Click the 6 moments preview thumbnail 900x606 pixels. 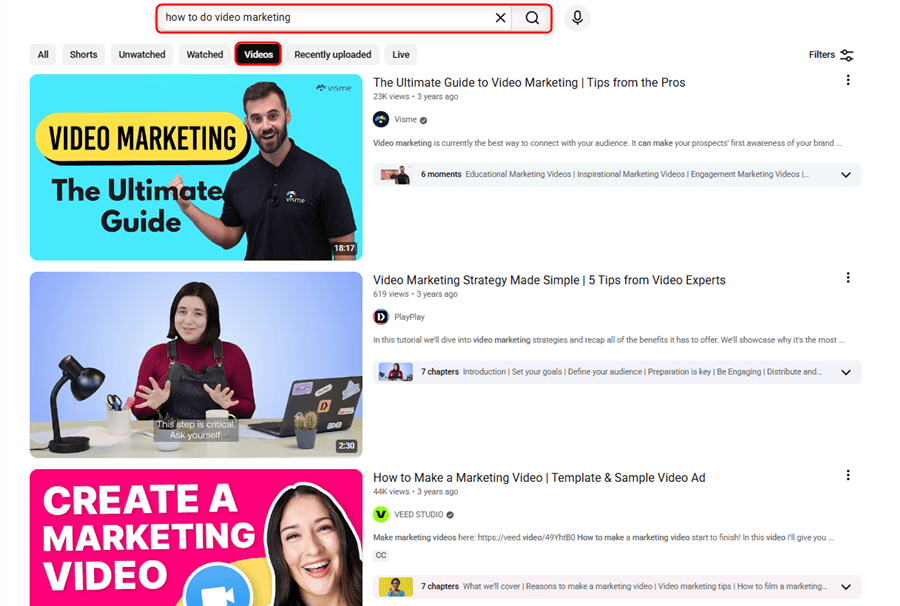click(395, 174)
